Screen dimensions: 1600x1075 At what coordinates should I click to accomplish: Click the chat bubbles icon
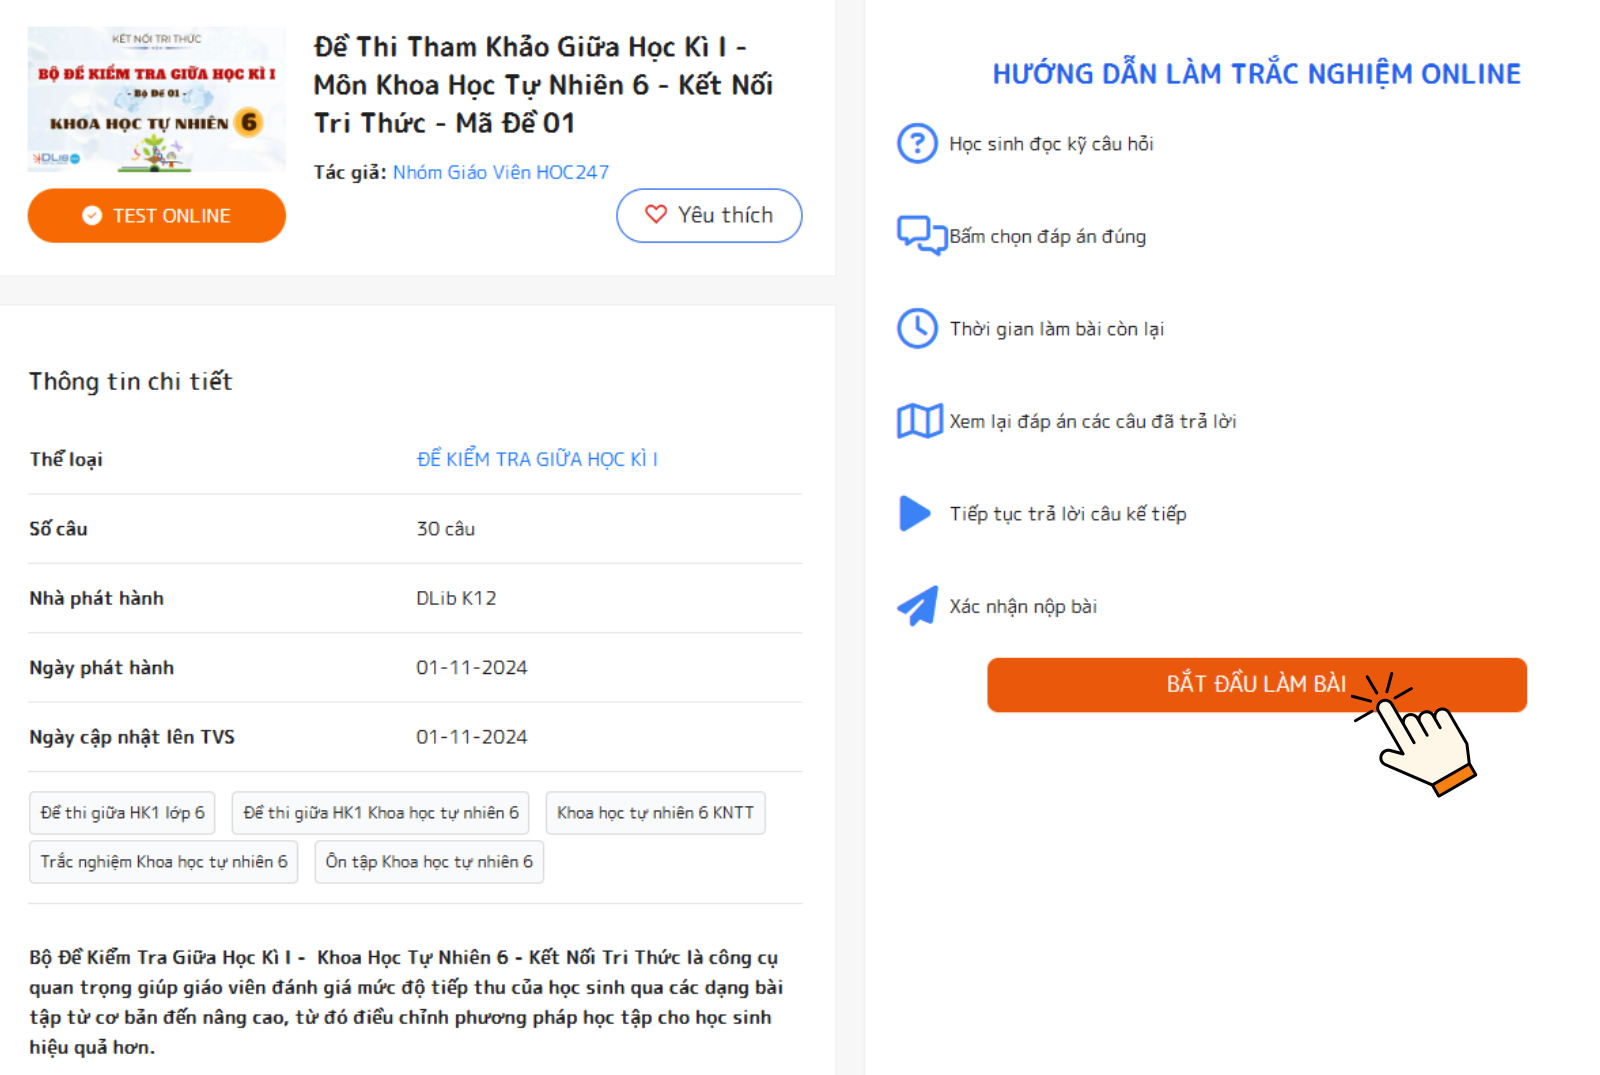(920, 235)
